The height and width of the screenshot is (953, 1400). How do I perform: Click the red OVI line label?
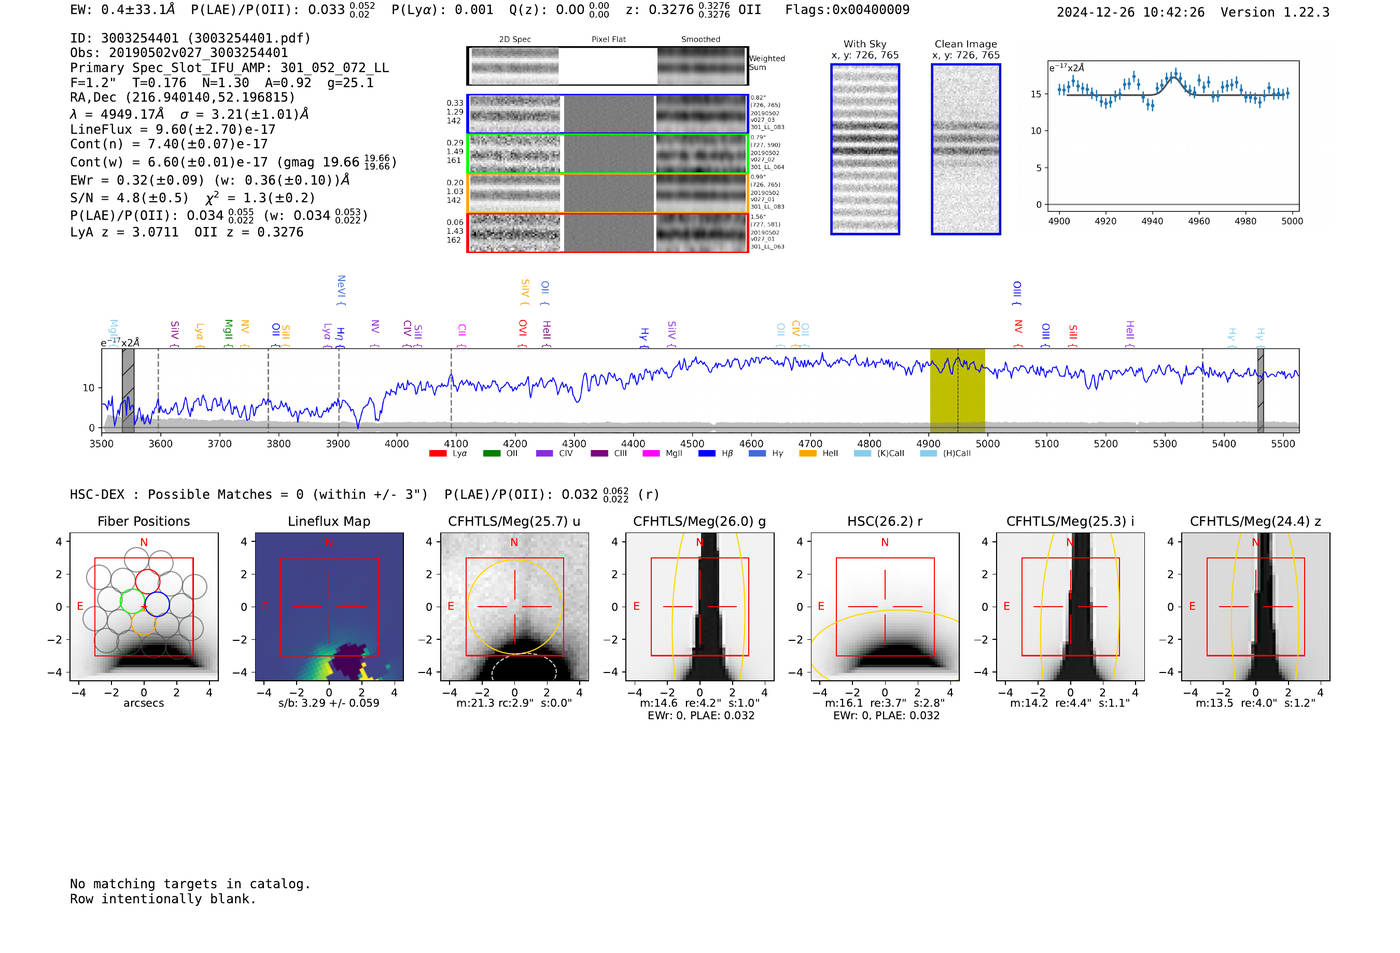click(522, 333)
